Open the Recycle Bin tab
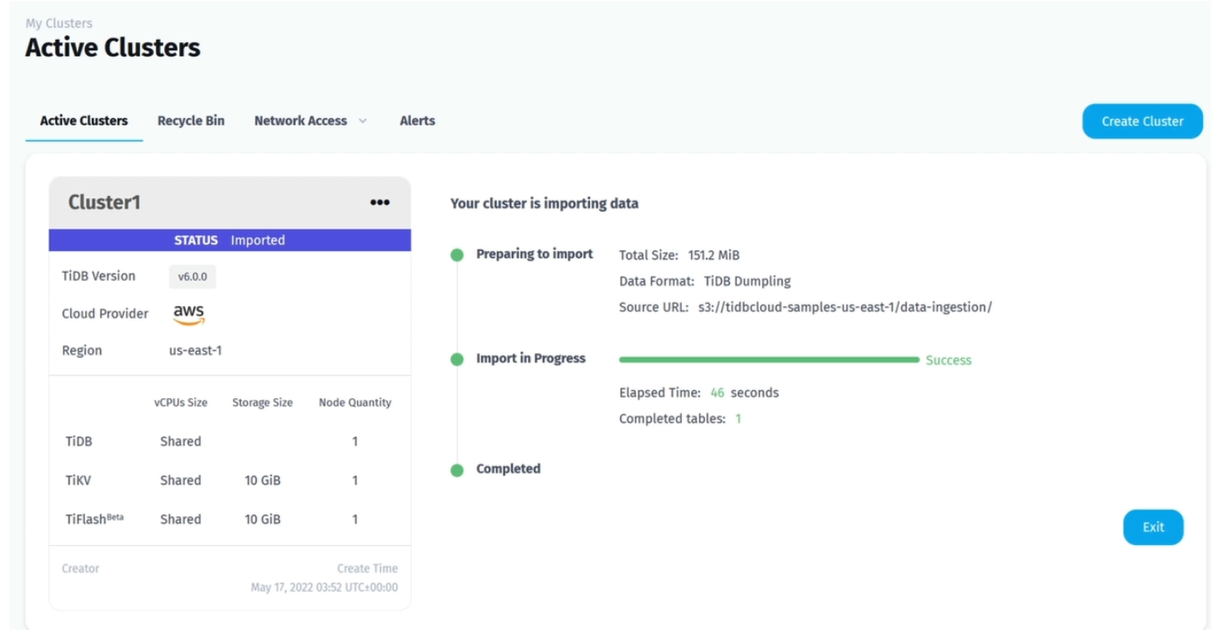 (x=191, y=121)
